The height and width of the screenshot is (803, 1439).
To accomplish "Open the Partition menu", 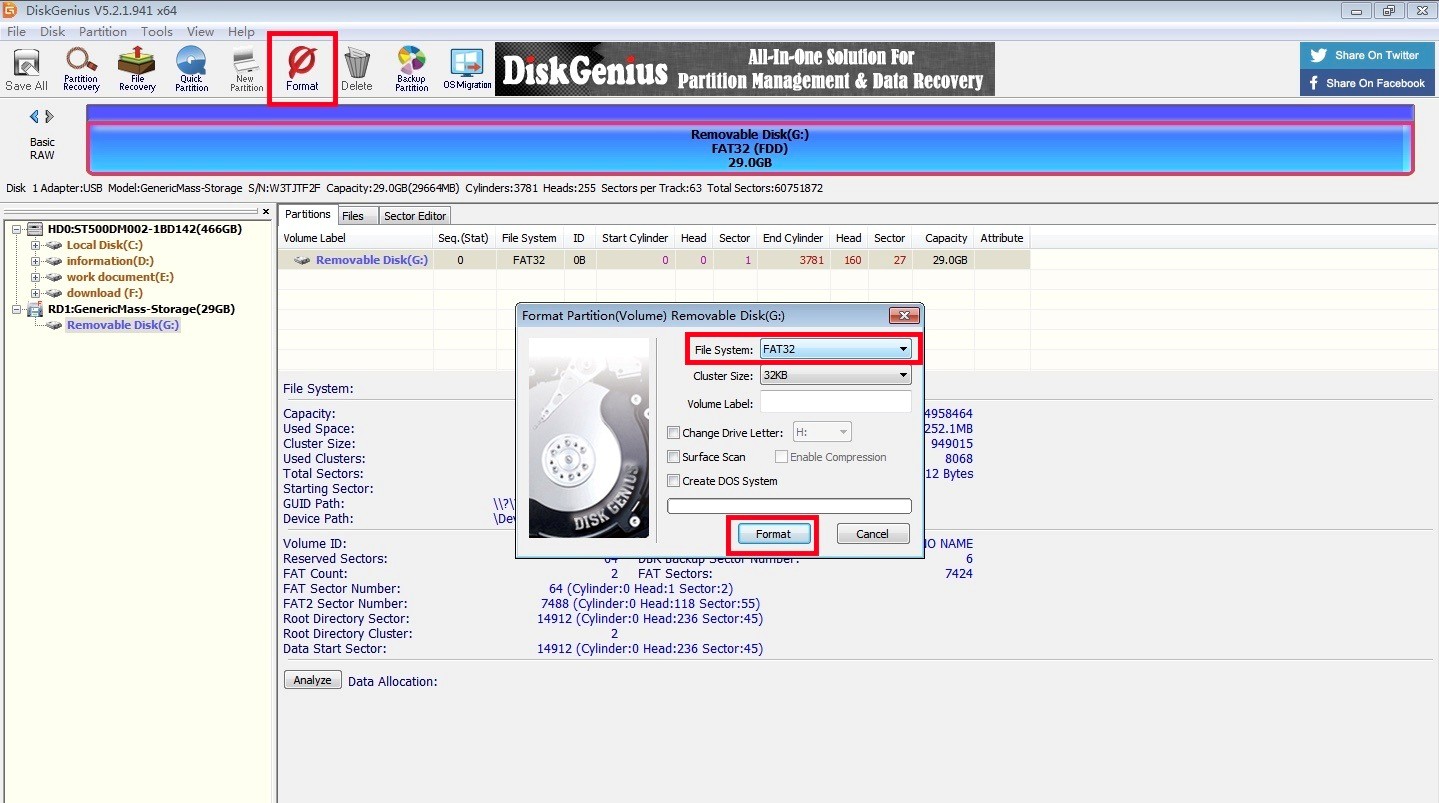I will pyautogui.click(x=103, y=32).
